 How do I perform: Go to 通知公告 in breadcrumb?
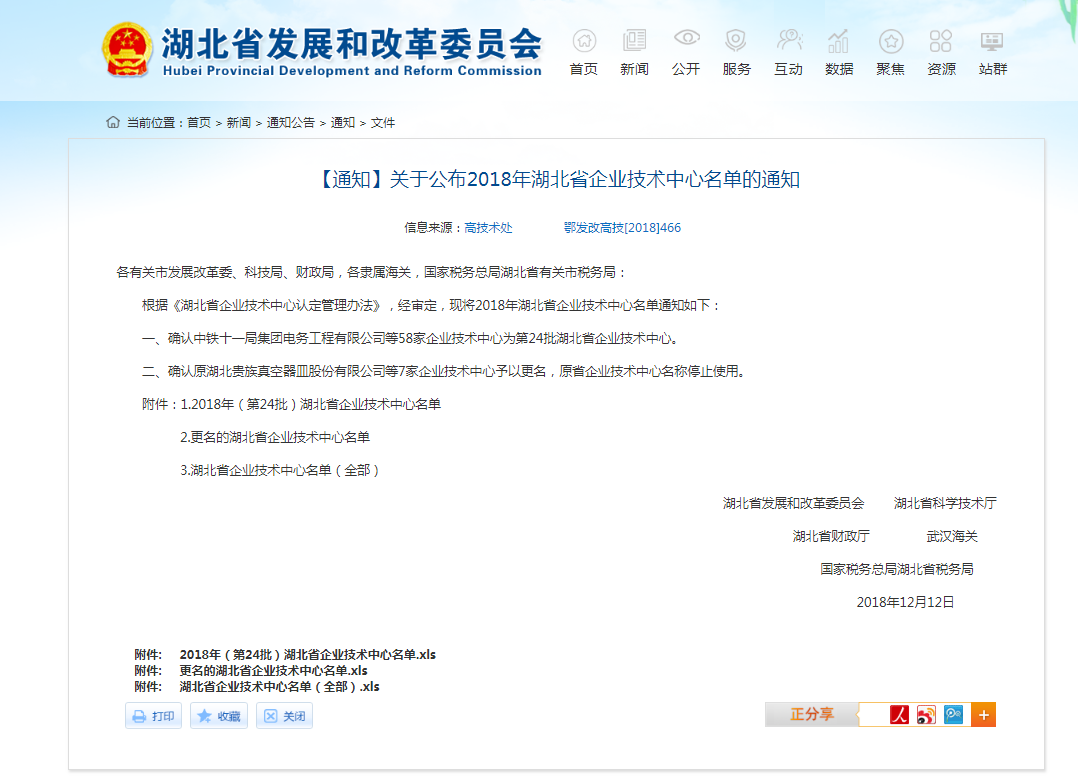tap(290, 122)
